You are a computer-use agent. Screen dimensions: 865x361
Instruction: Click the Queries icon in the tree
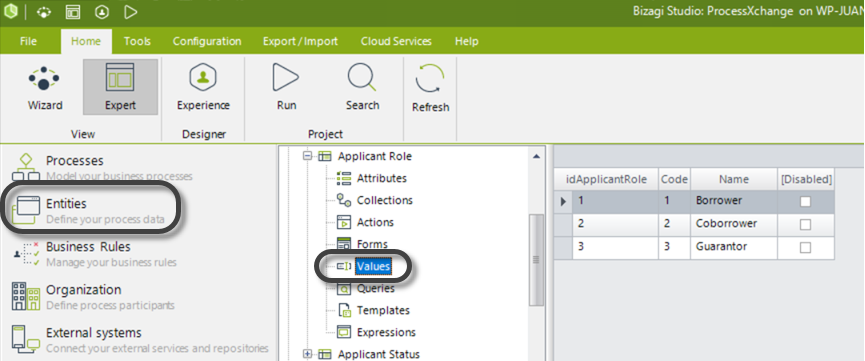tap(344, 288)
